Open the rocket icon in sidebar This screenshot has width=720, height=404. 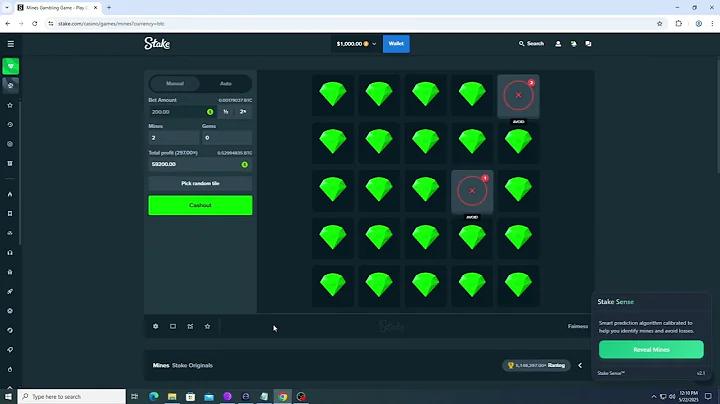click(10, 292)
